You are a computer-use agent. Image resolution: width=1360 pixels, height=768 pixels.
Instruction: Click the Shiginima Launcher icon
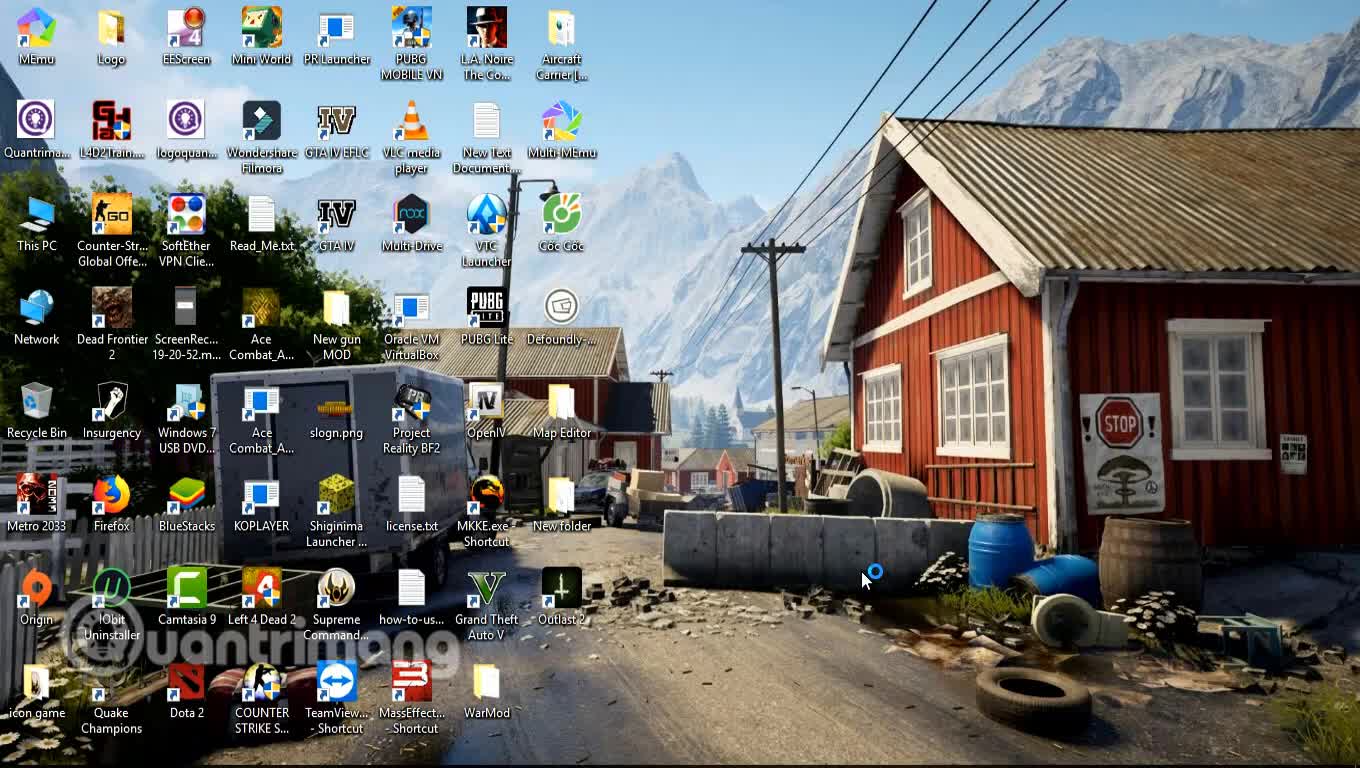click(x=337, y=510)
